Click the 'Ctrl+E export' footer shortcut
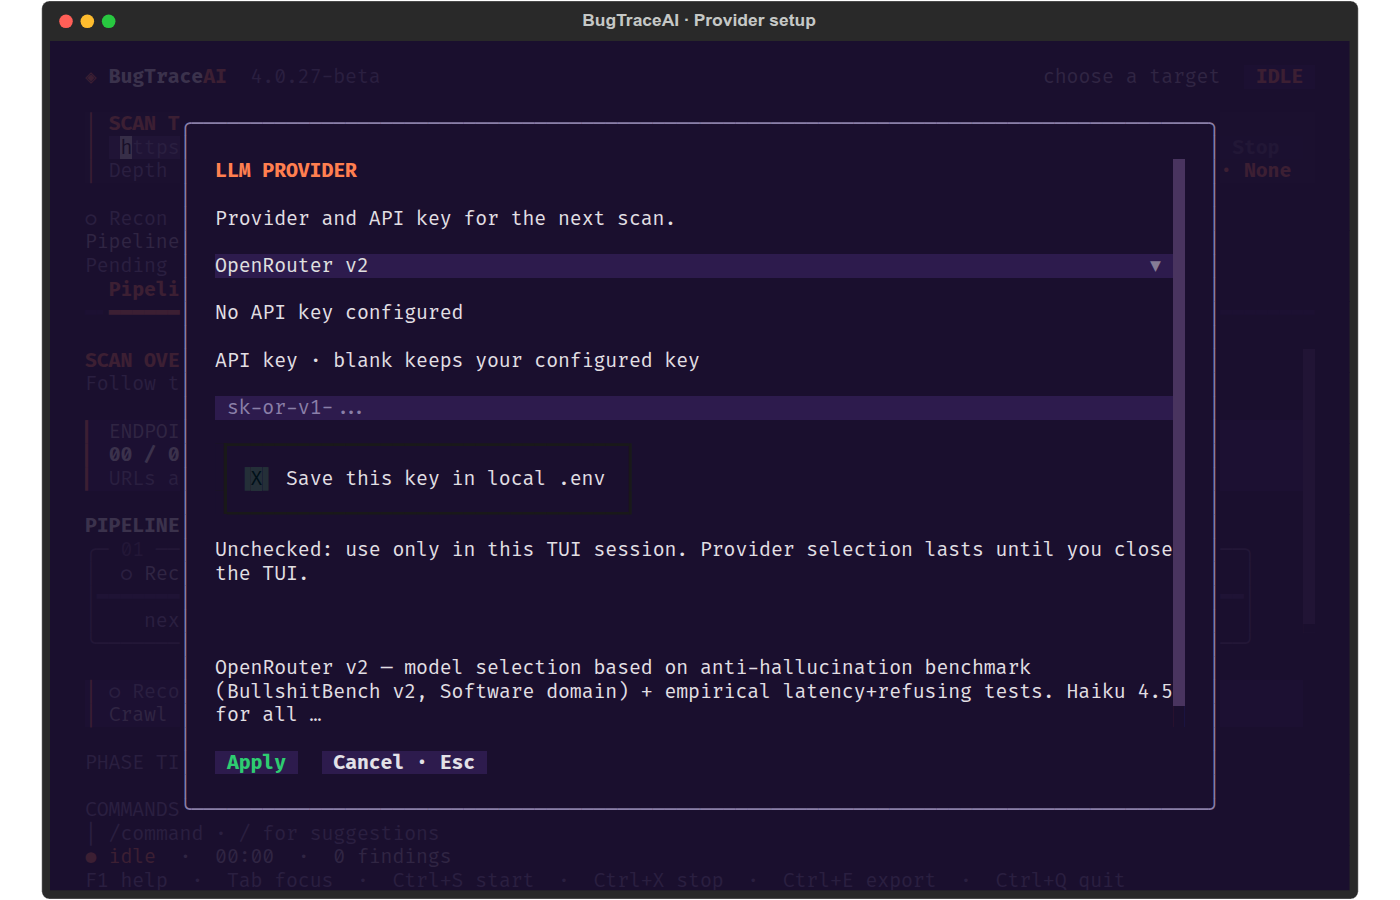Viewport: 1400px width, 900px height. 859,880
